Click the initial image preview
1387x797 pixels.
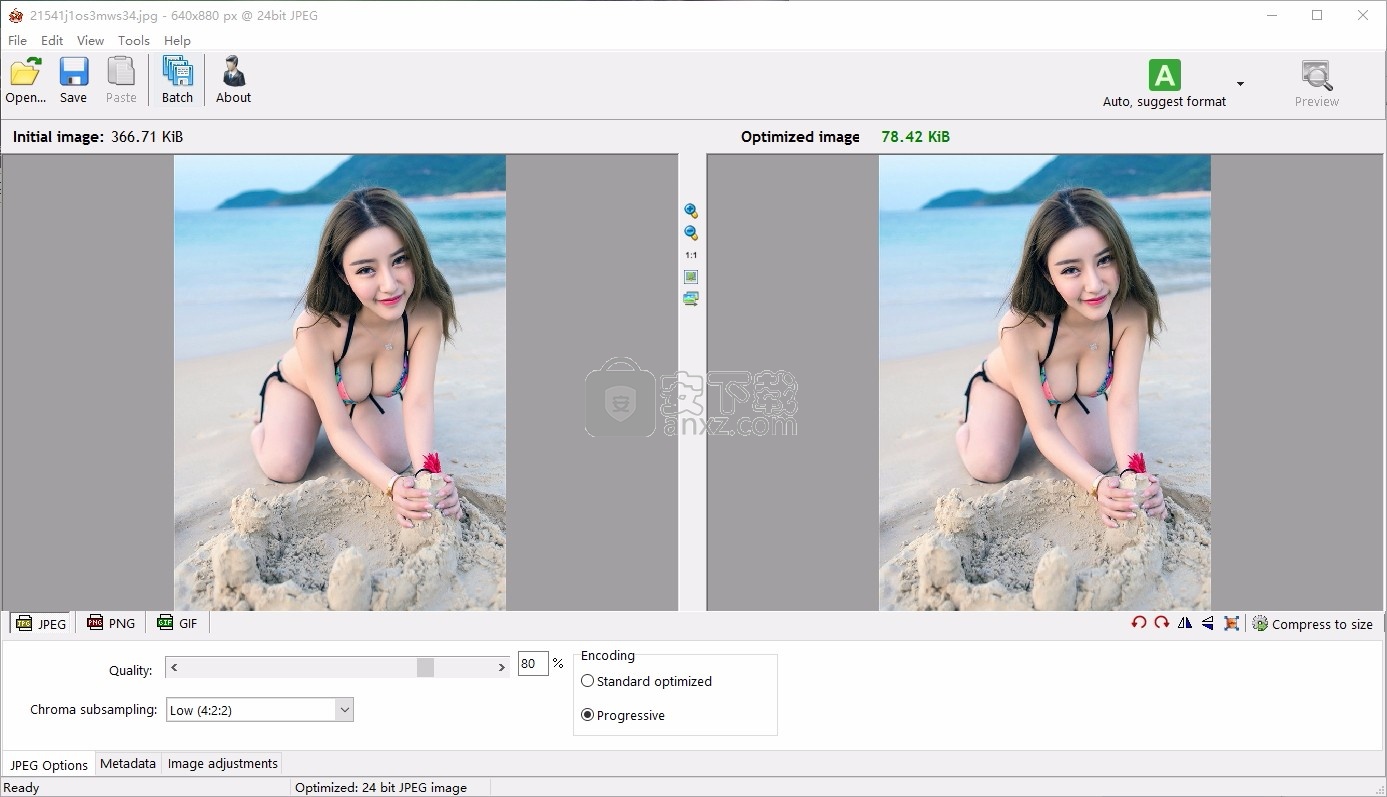340,382
